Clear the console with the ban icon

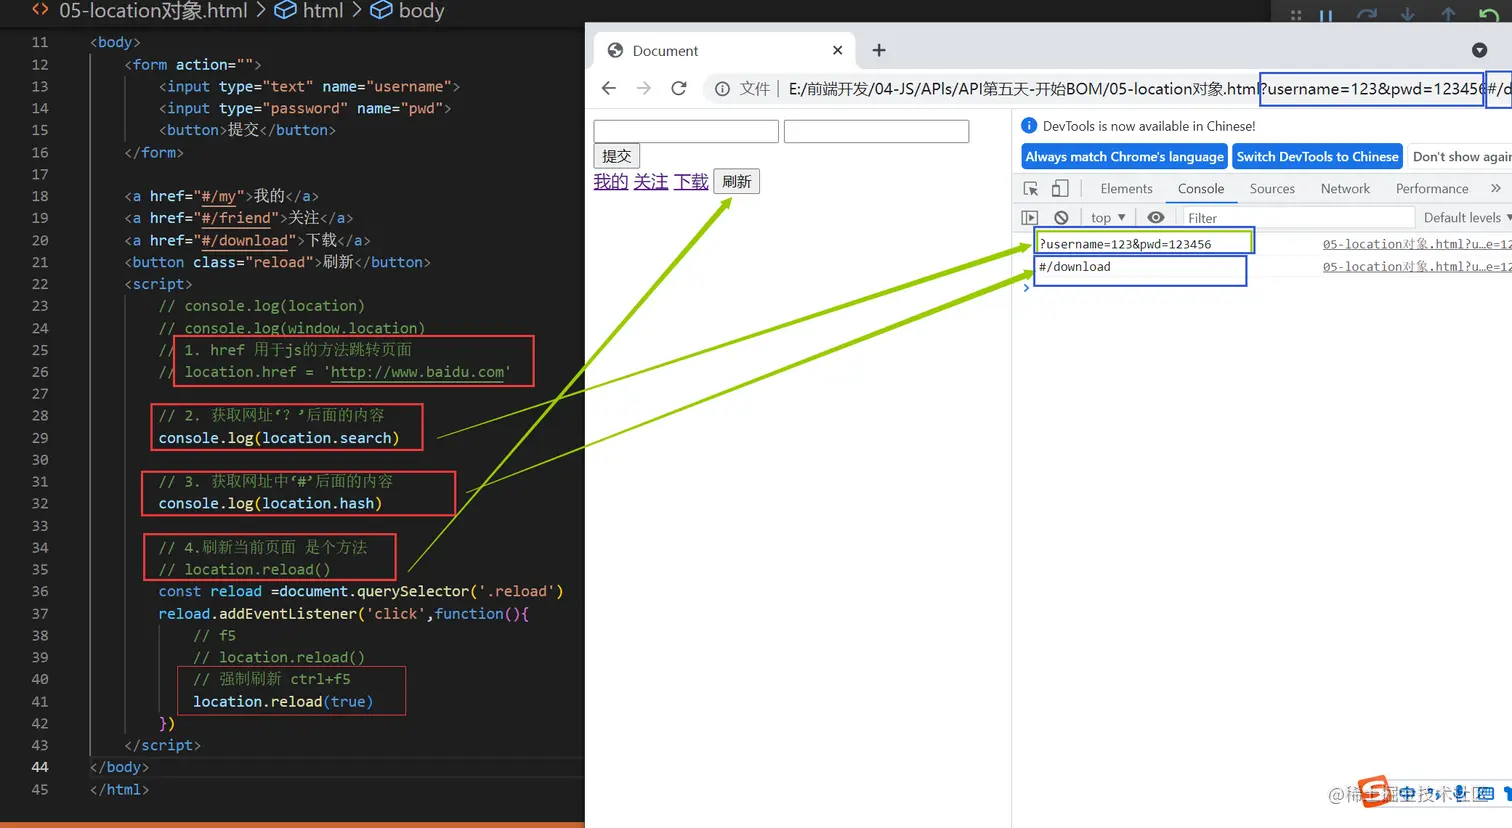(1061, 217)
